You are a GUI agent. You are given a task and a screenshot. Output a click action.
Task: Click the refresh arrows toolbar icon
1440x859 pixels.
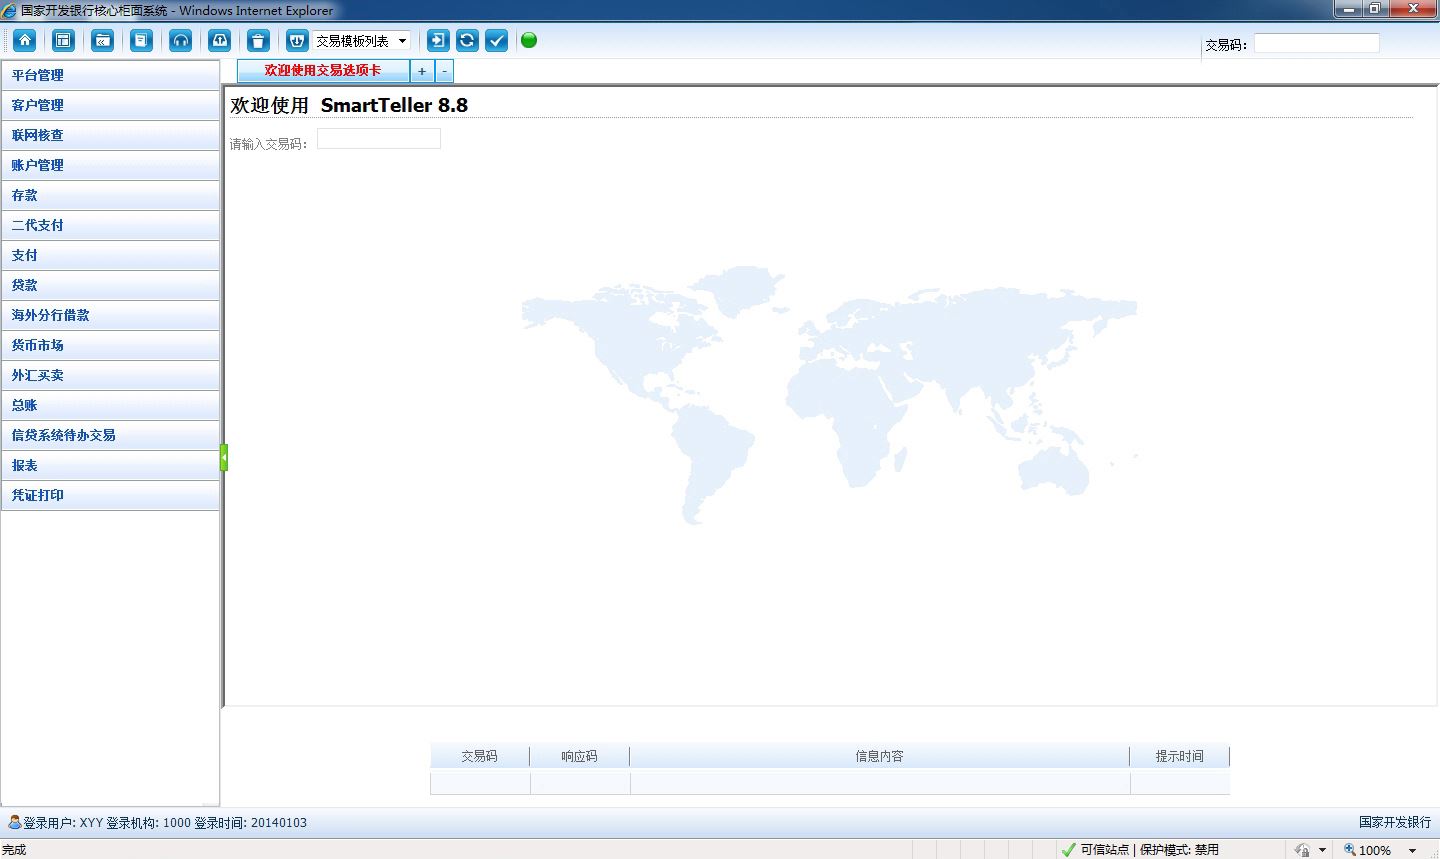467,40
